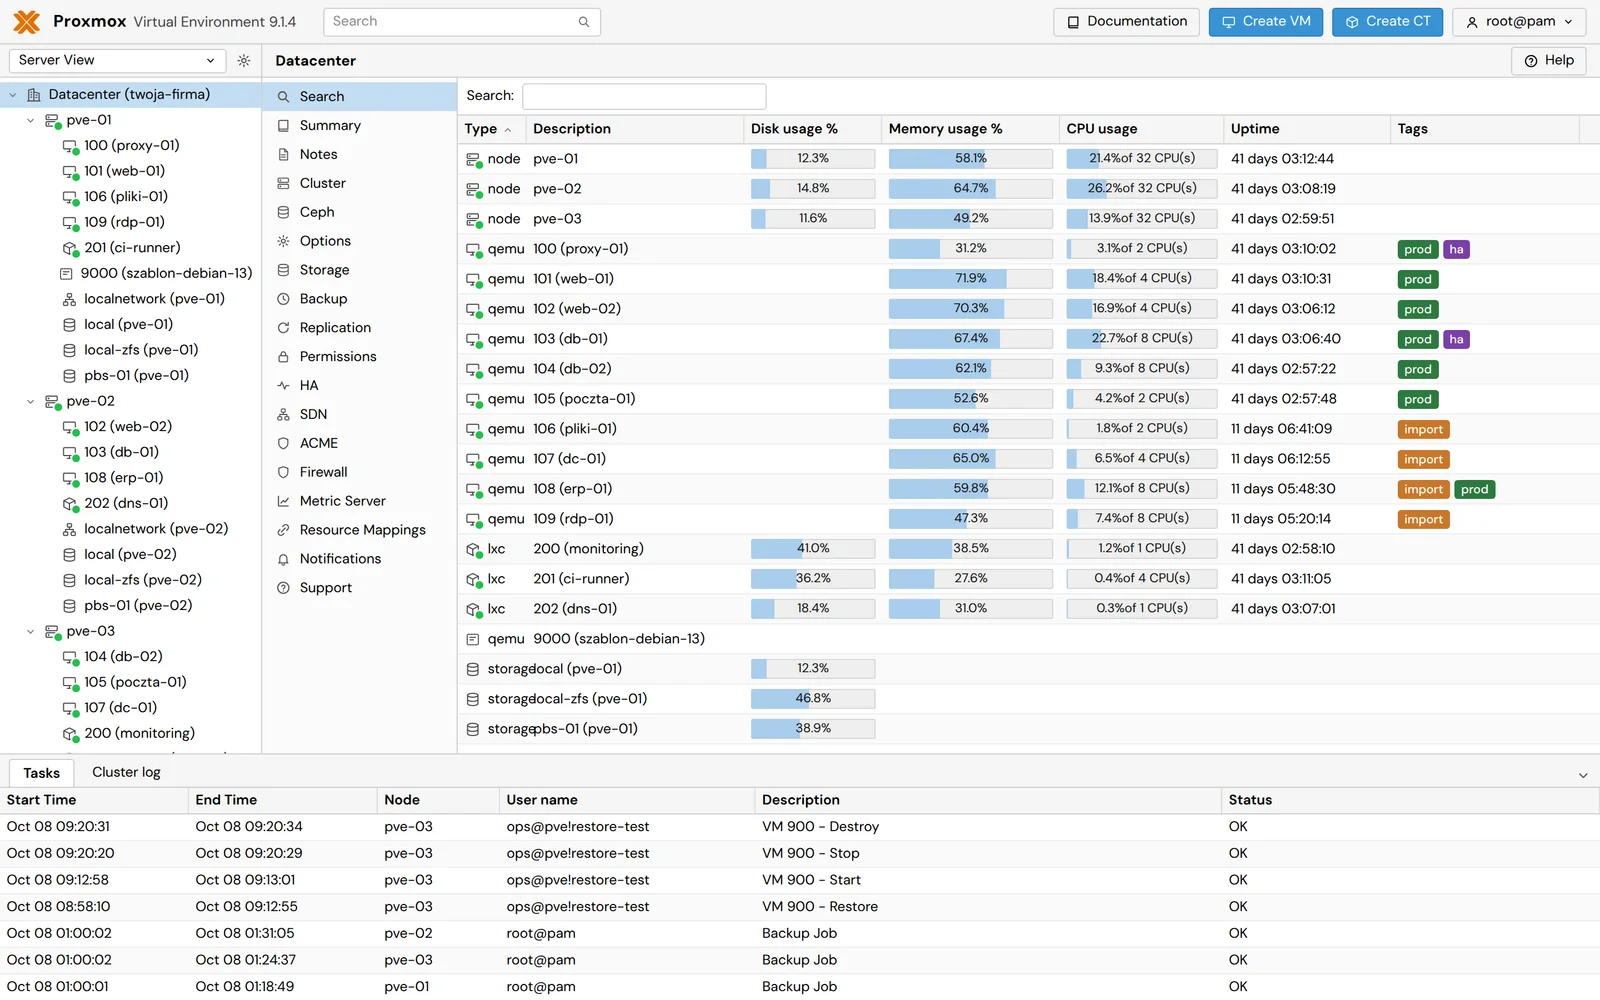Screen dimensions: 1600x1000
Task: Collapse the pve-02 tree node
Action: tap(31, 402)
